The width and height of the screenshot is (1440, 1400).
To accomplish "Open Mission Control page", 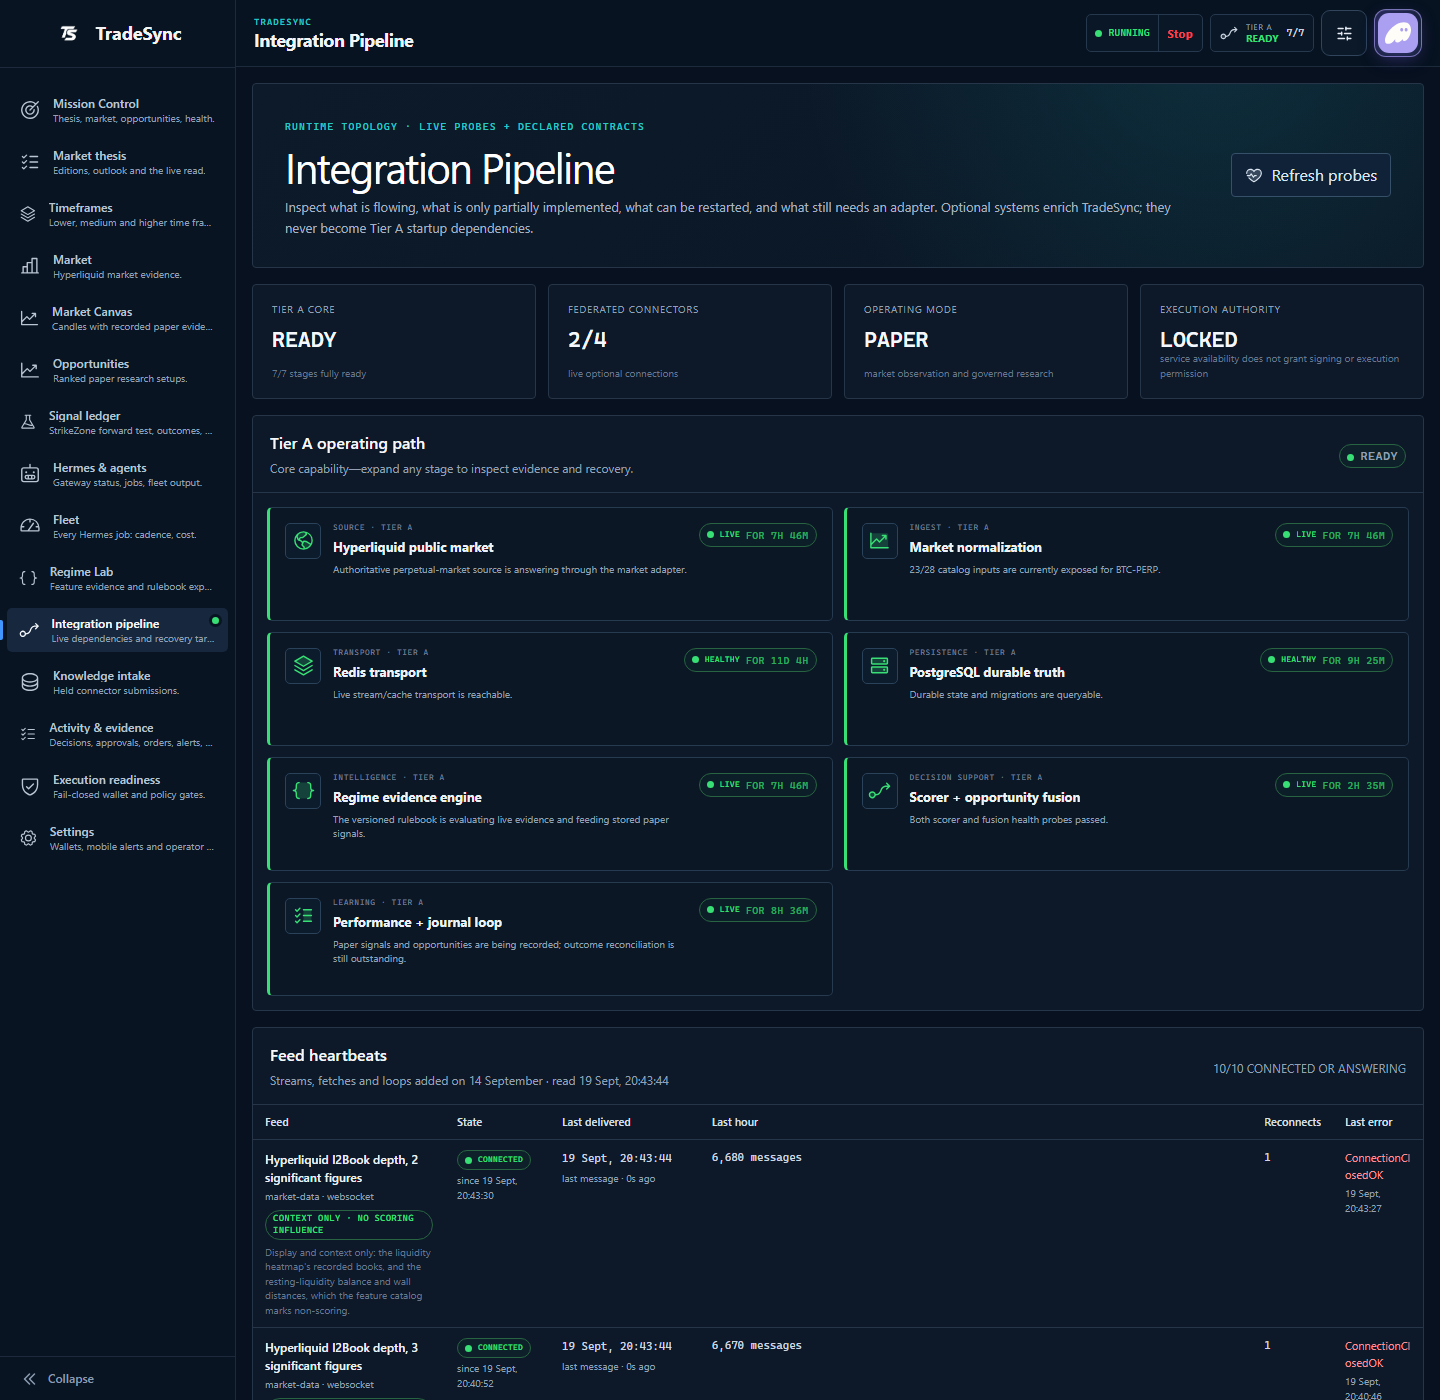I will point(117,110).
